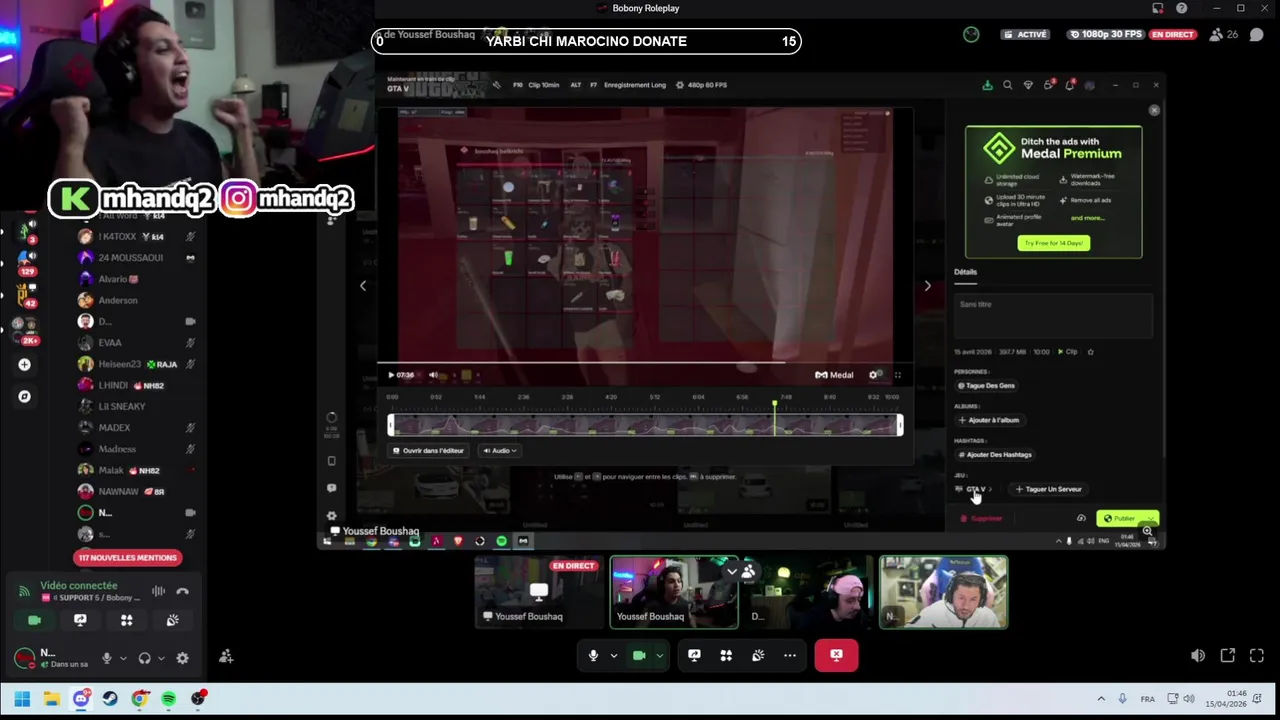Enter fullscreen mode for the stream
The height and width of the screenshot is (720, 1280).
coord(1257,656)
